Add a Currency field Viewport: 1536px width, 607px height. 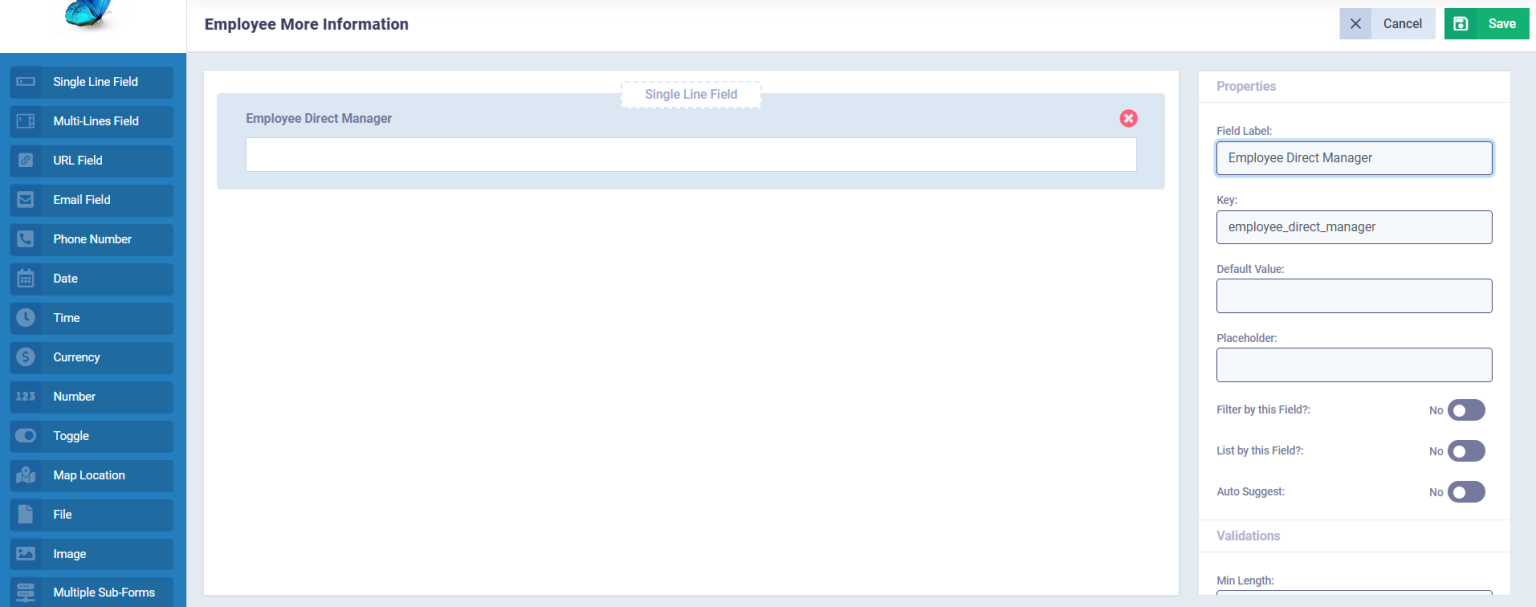click(91, 357)
